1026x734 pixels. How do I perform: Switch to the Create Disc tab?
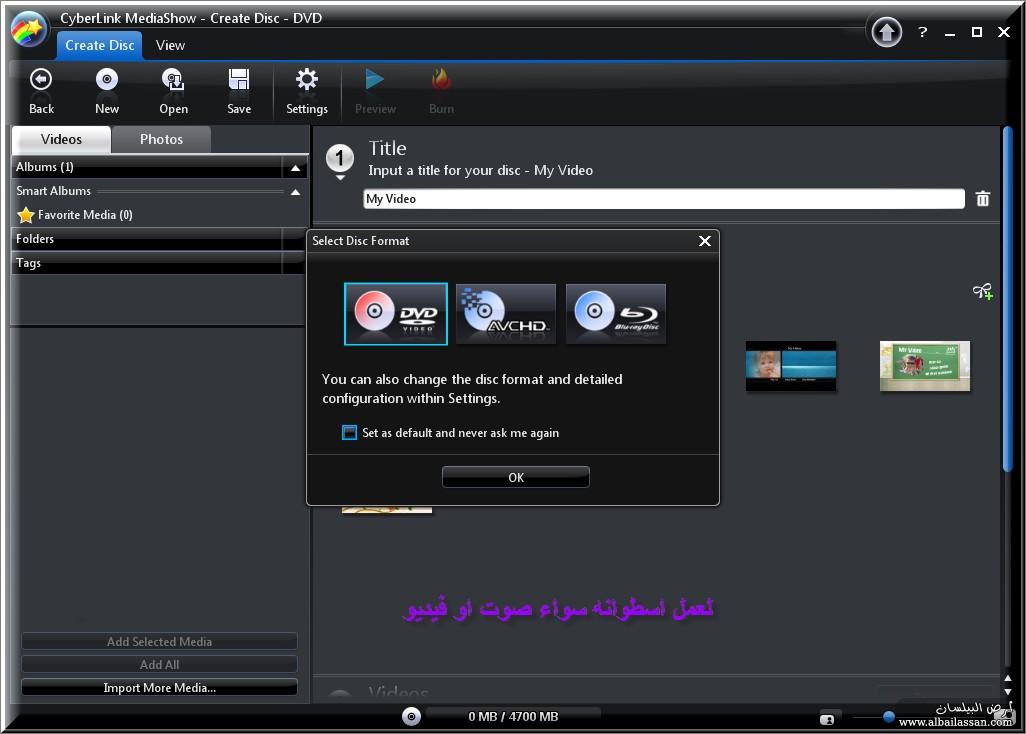click(x=99, y=45)
